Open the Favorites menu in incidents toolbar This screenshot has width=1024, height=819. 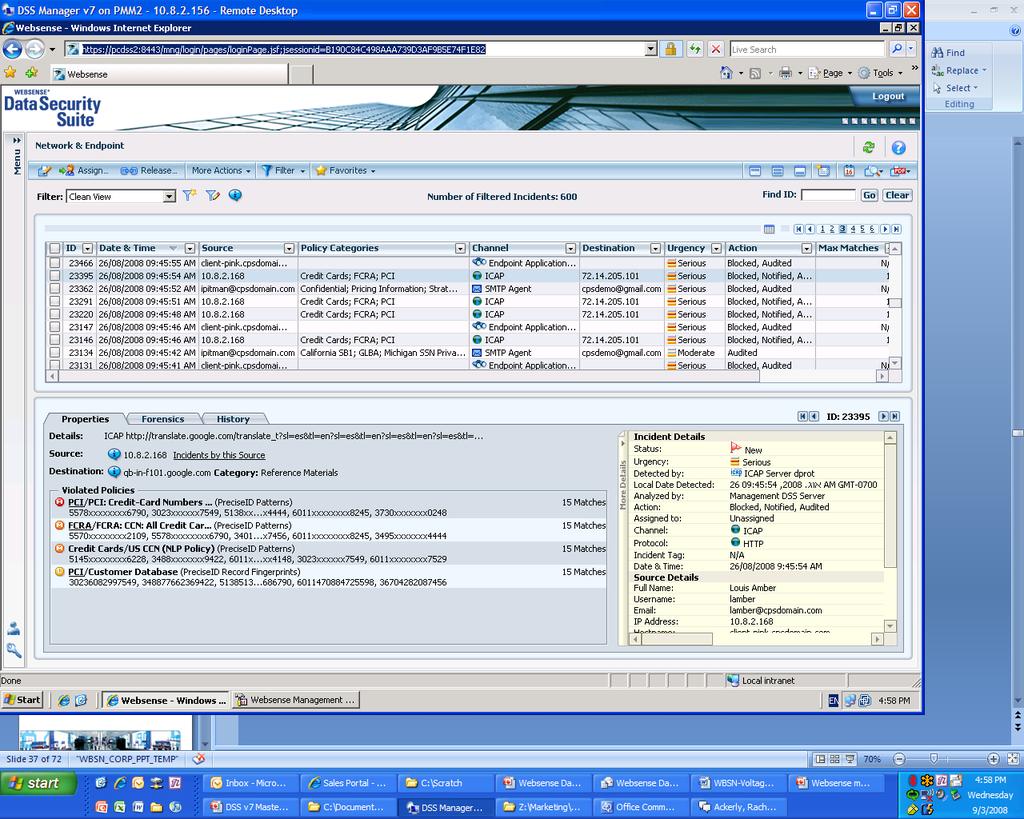[345, 170]
